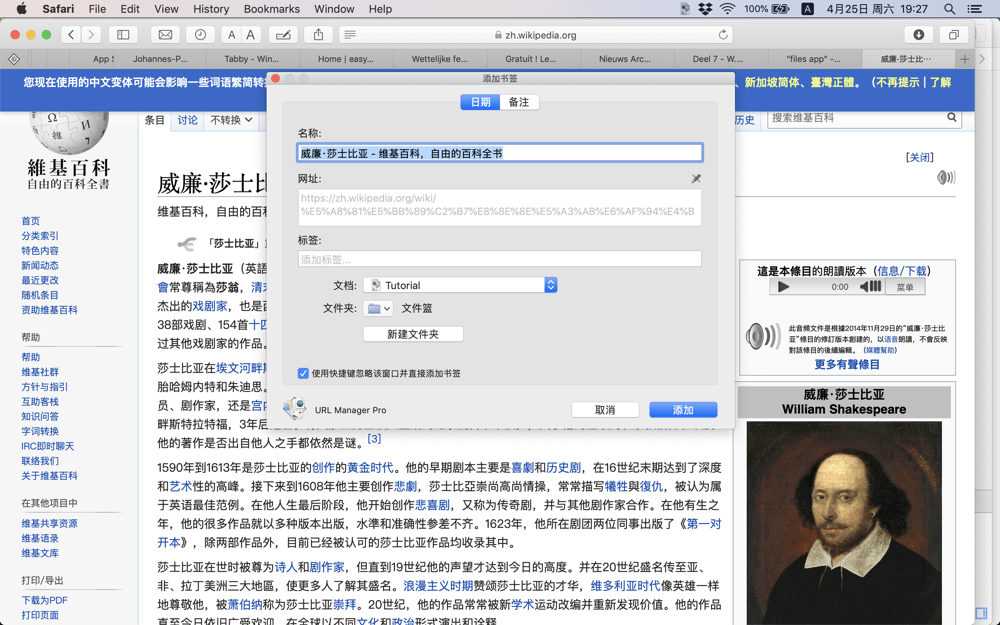Open the Window menu
The image size is (1000, 625).
point(334,9)
